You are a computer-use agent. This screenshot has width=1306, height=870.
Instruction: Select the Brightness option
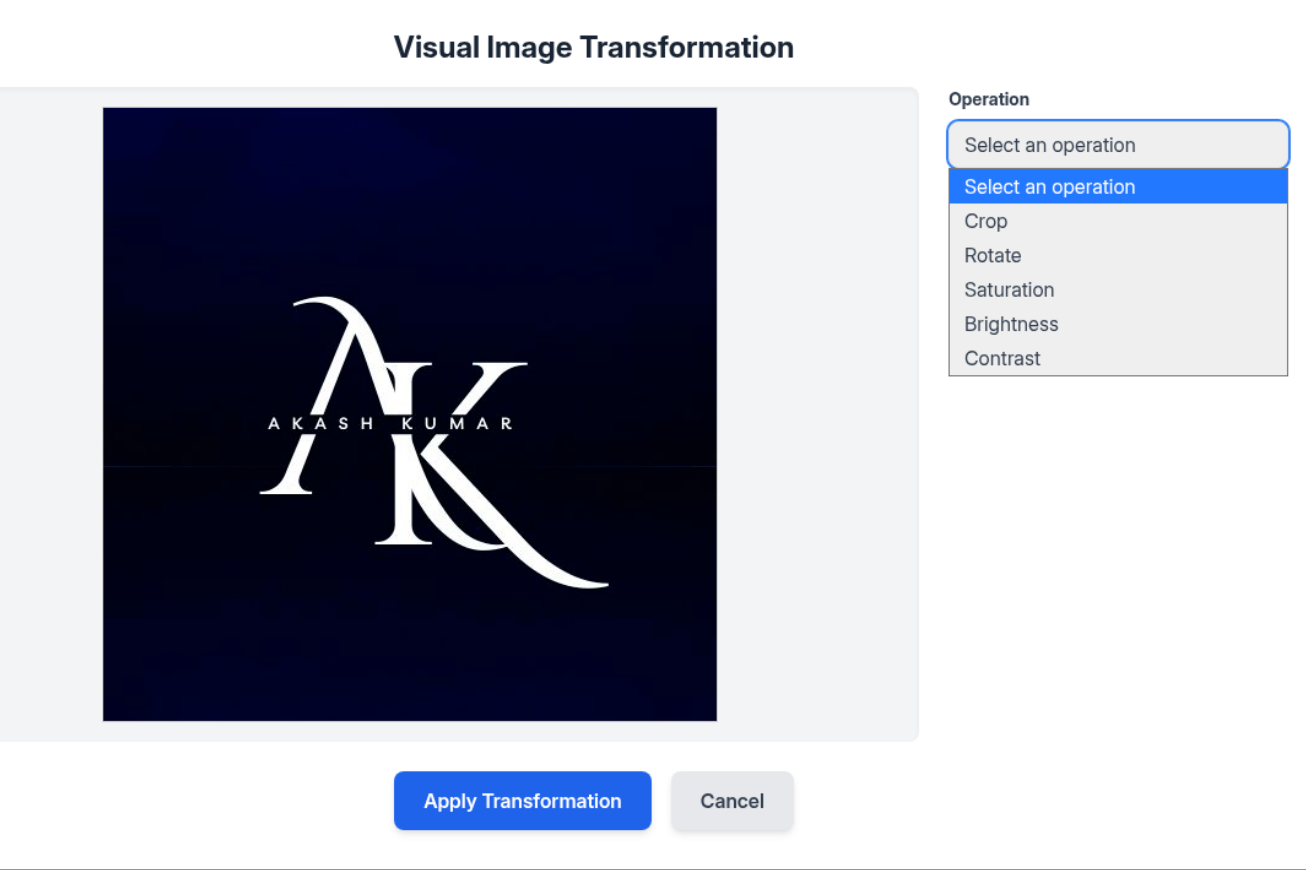[1118, 324]
